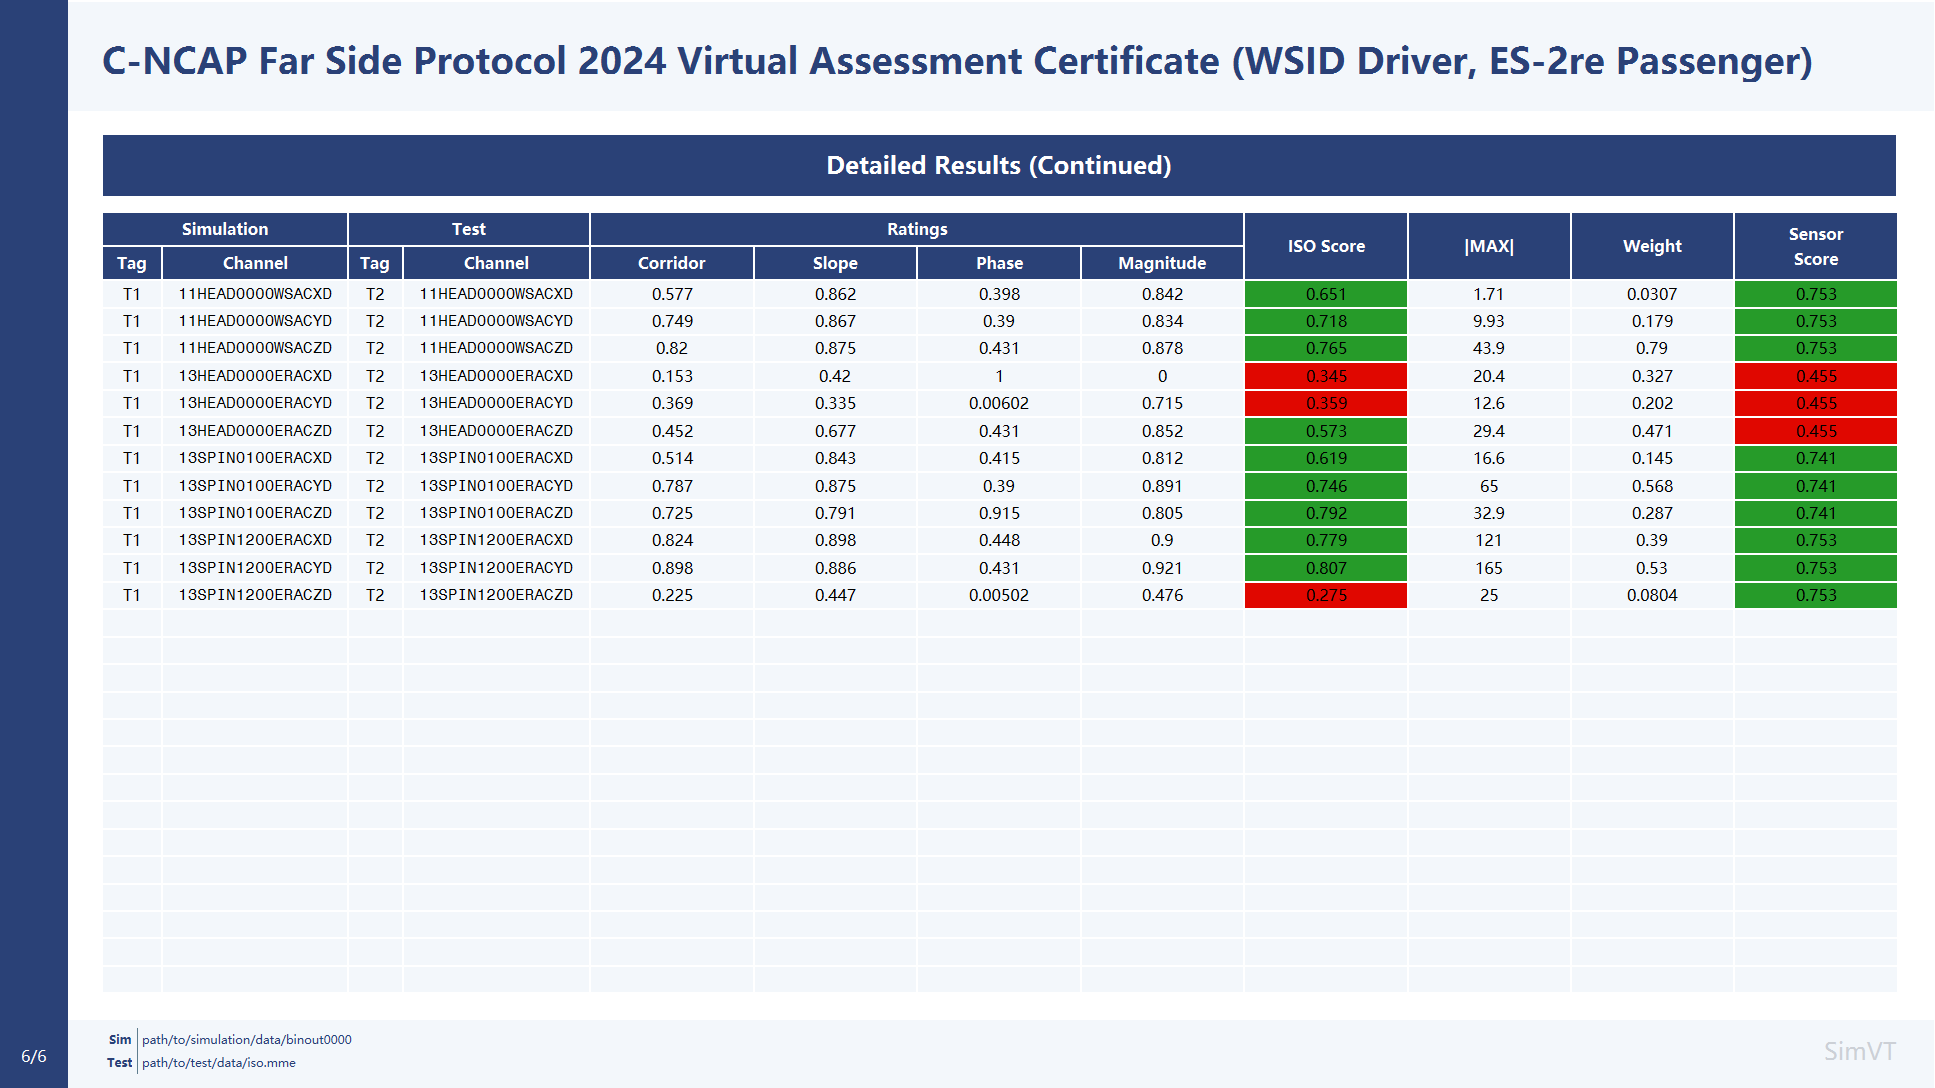Click the 6/6 page indicator
The height and width of the screenshot is (1088, 1935).
tap(34, 1056)
